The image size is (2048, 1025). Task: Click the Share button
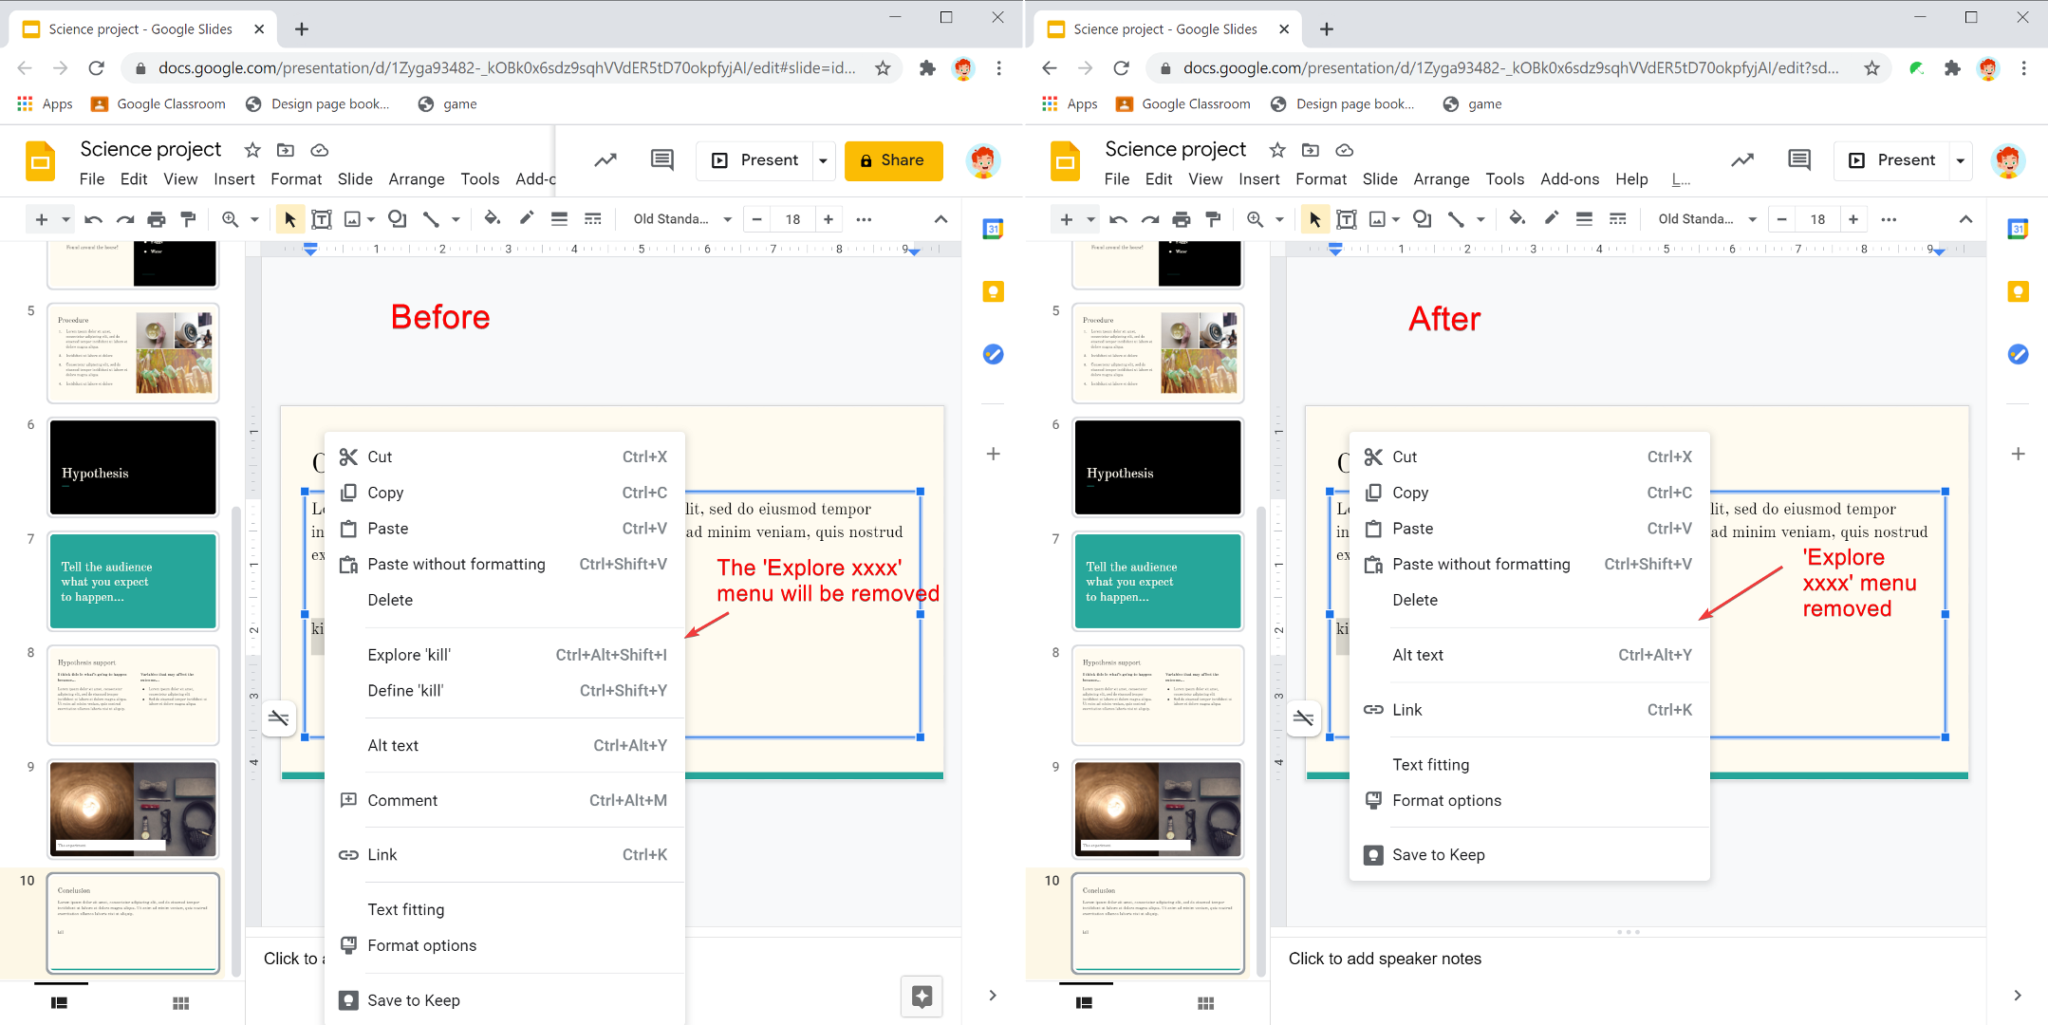tap(893, 160)
